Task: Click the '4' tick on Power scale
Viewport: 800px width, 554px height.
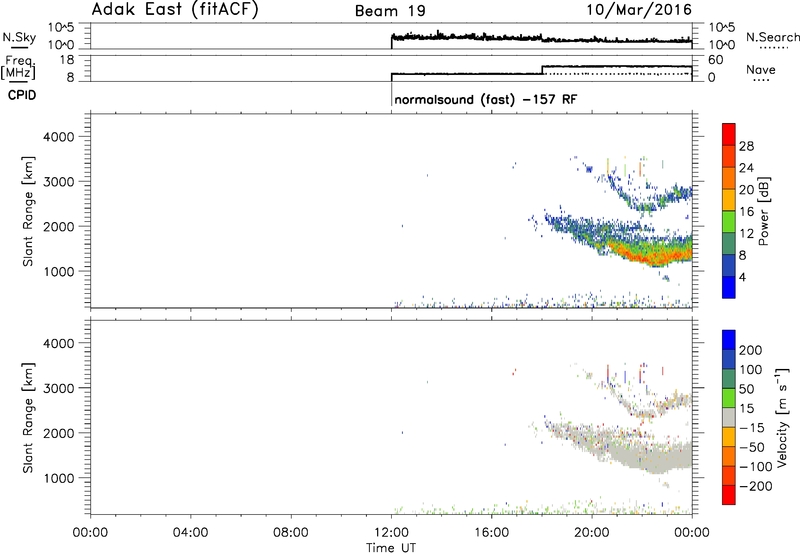Action: click(x=742, y=277)
